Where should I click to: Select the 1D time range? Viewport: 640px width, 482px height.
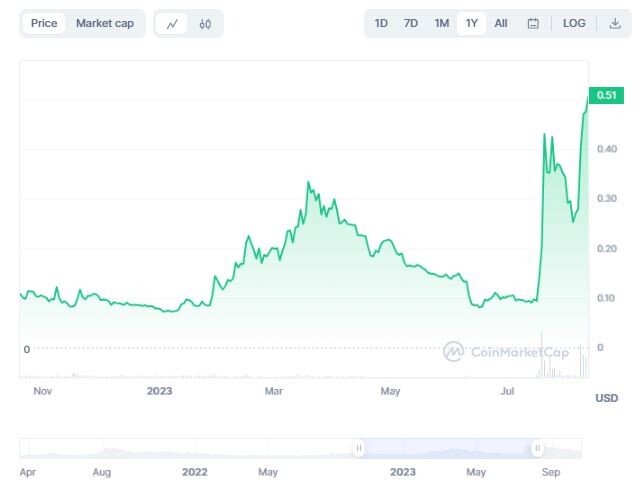pyautogui.click(x=381, y=23)
